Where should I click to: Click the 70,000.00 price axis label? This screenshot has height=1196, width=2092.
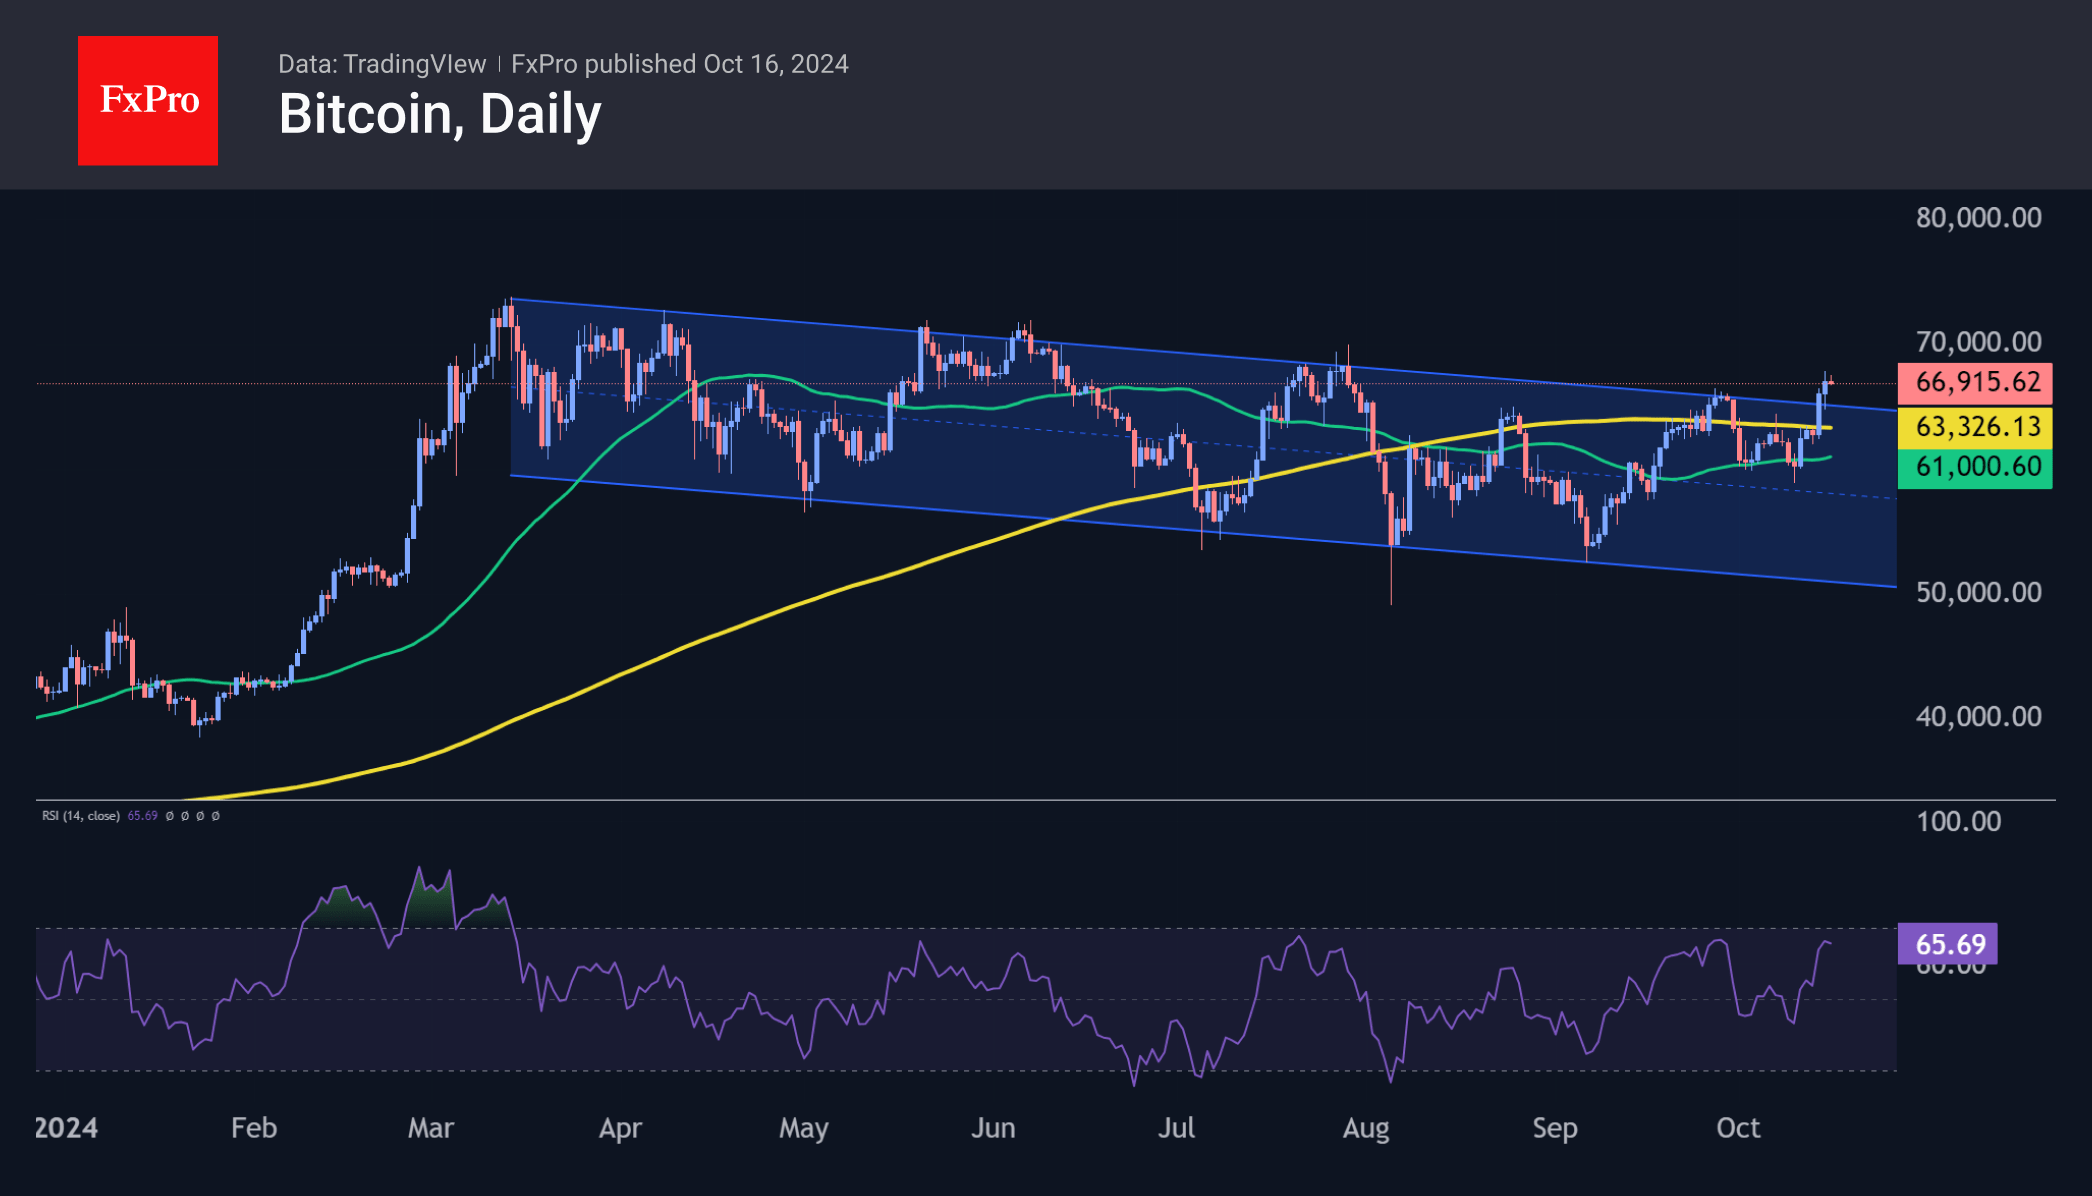(x=1978, y=342)
